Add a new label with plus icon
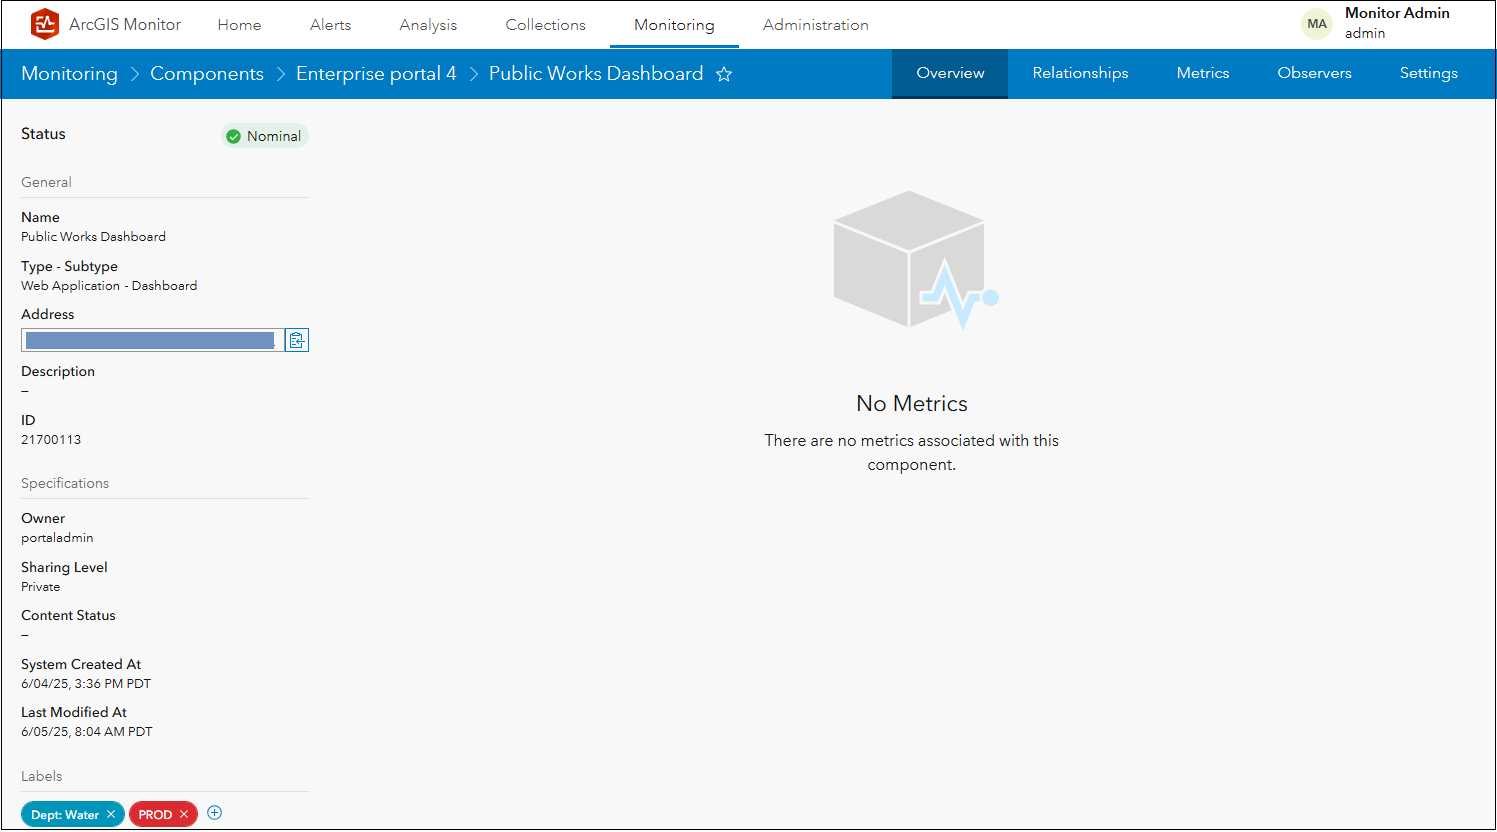Image resolution: width=1497 pixels, height=832 pixels. [214, 813]
